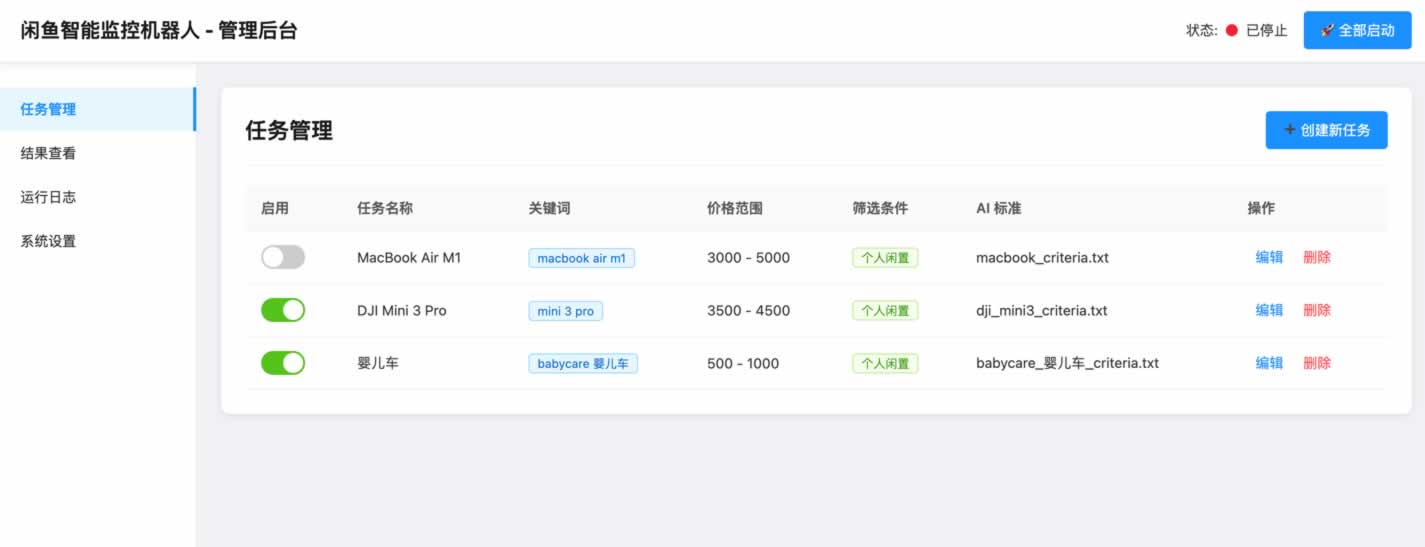Click the rocket 全部启动 button

1356,30
